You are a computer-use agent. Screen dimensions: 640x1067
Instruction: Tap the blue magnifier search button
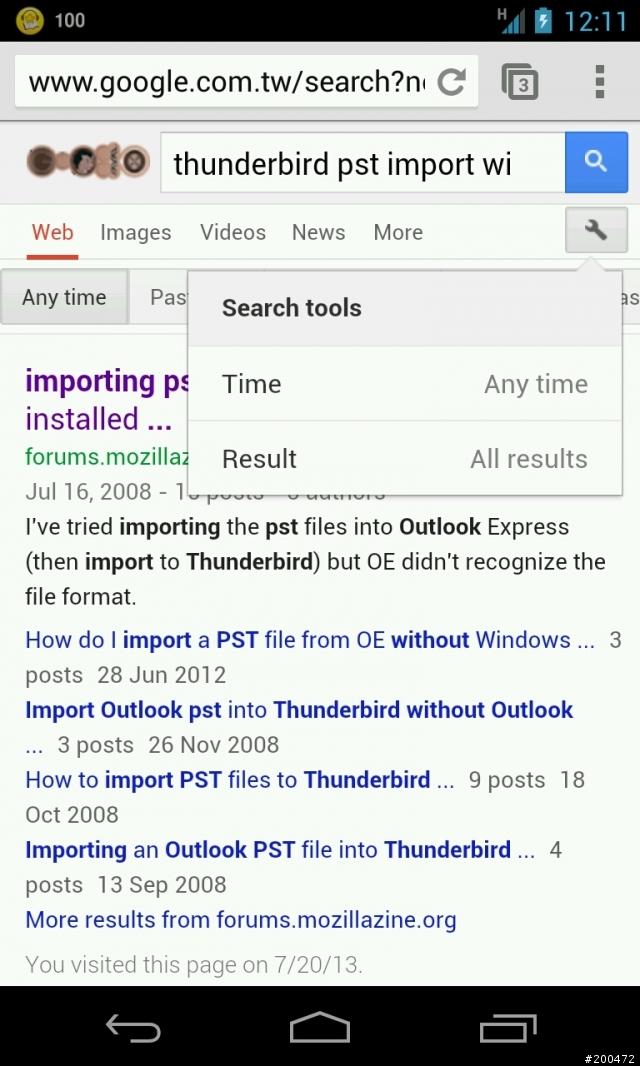596,162
